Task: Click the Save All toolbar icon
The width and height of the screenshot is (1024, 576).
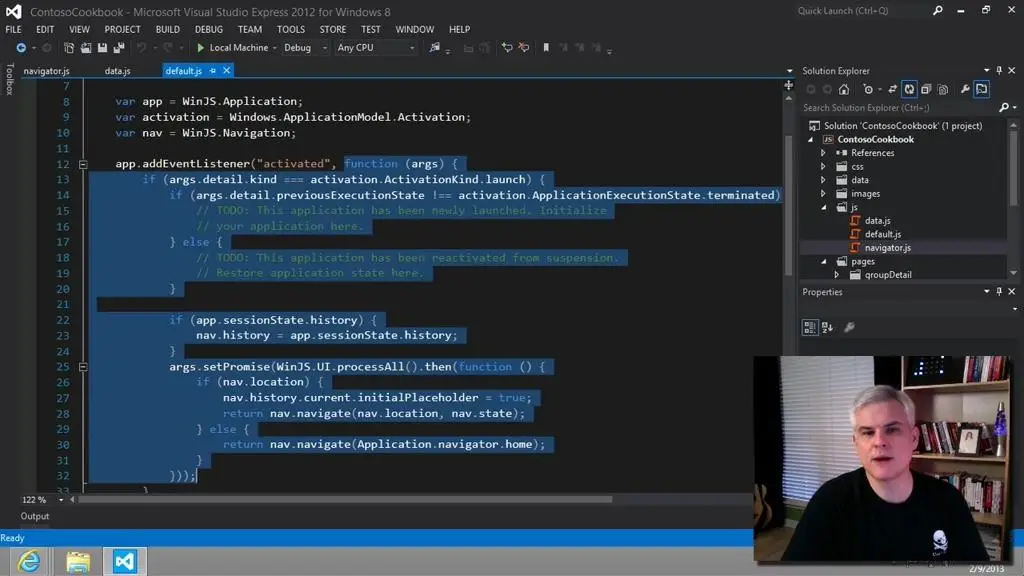Action: (x=119, y=48)
